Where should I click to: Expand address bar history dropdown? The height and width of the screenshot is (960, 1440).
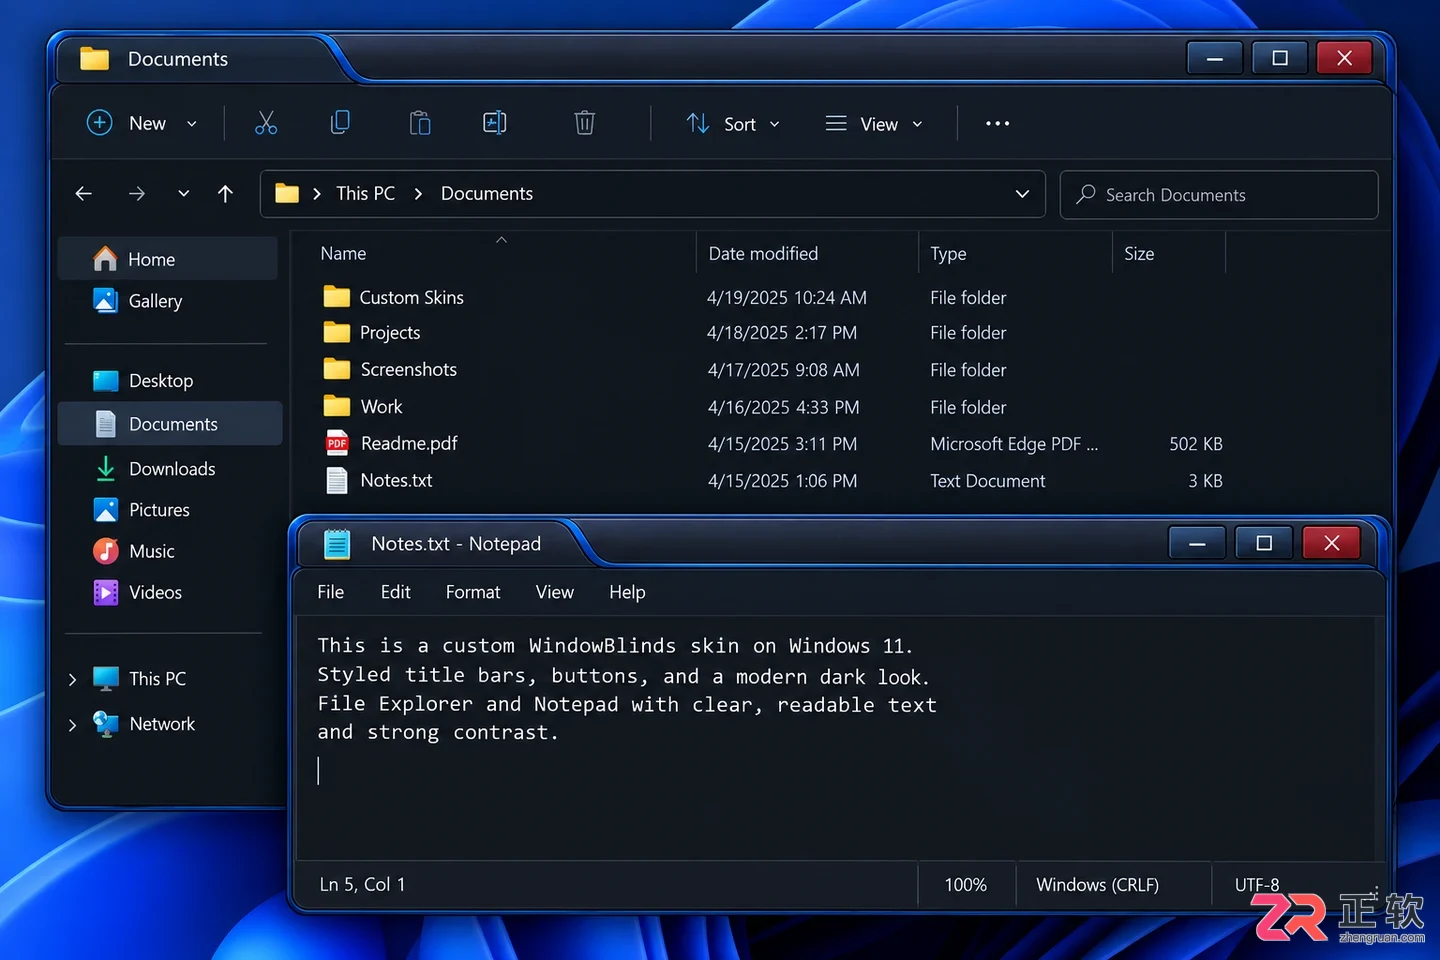pos(1022,194)
